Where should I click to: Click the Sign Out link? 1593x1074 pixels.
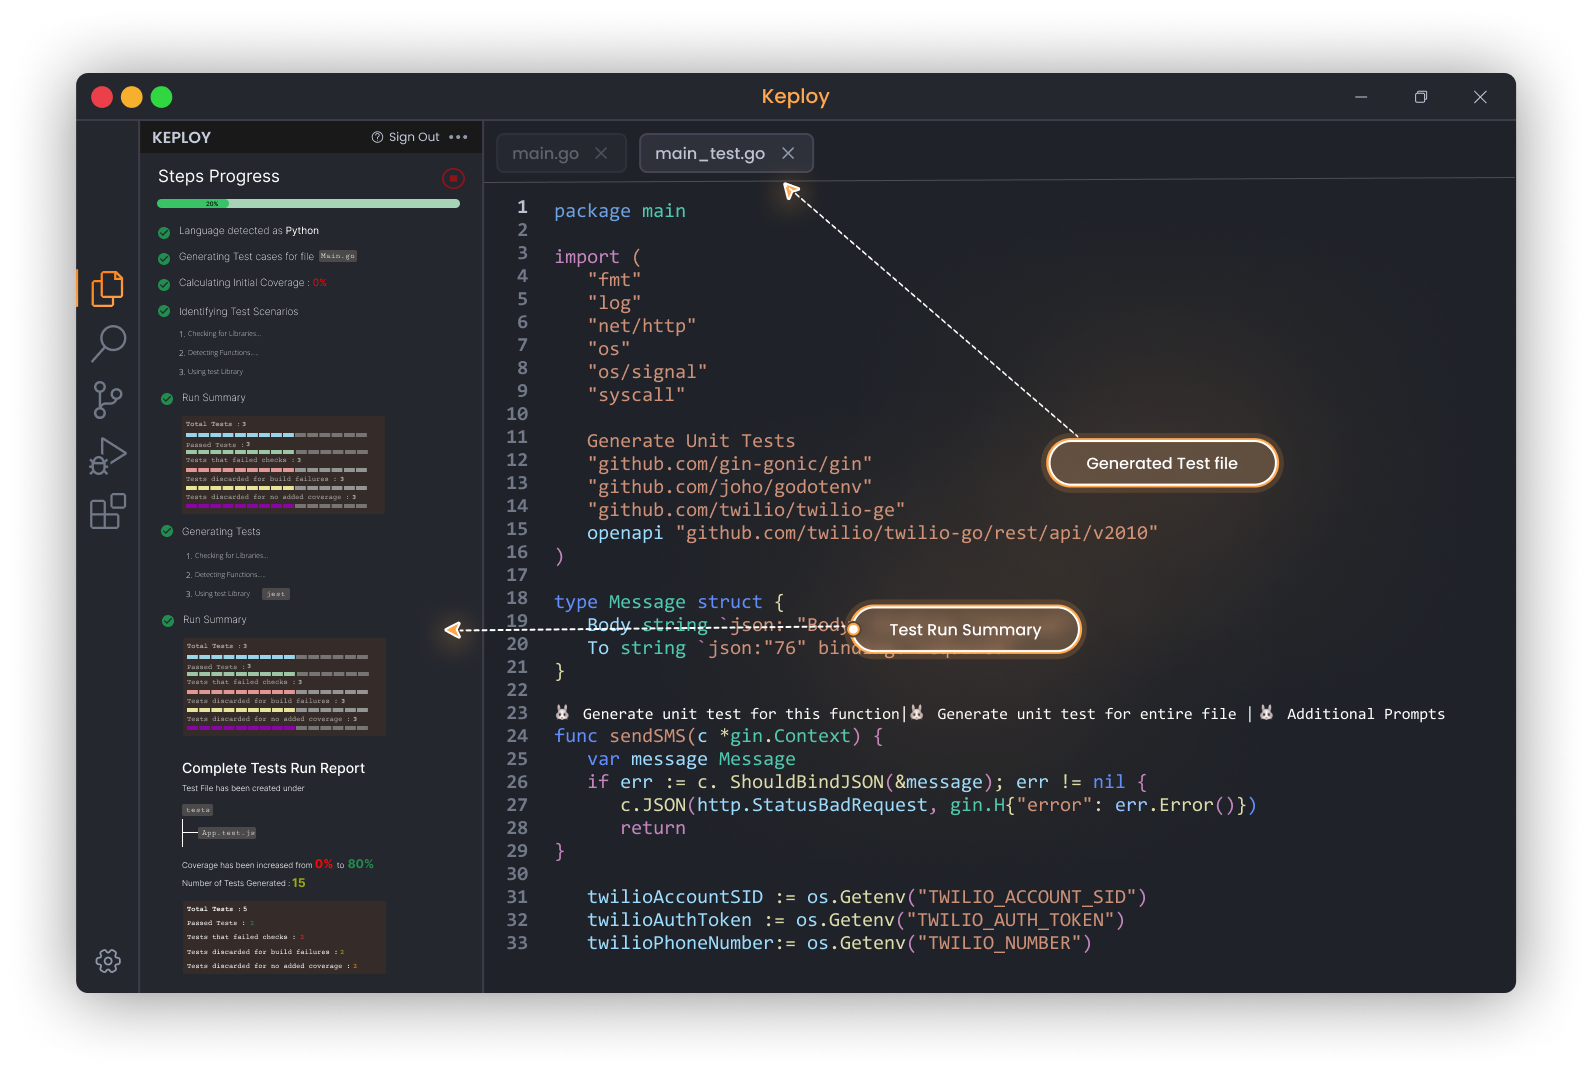(414, 137)
